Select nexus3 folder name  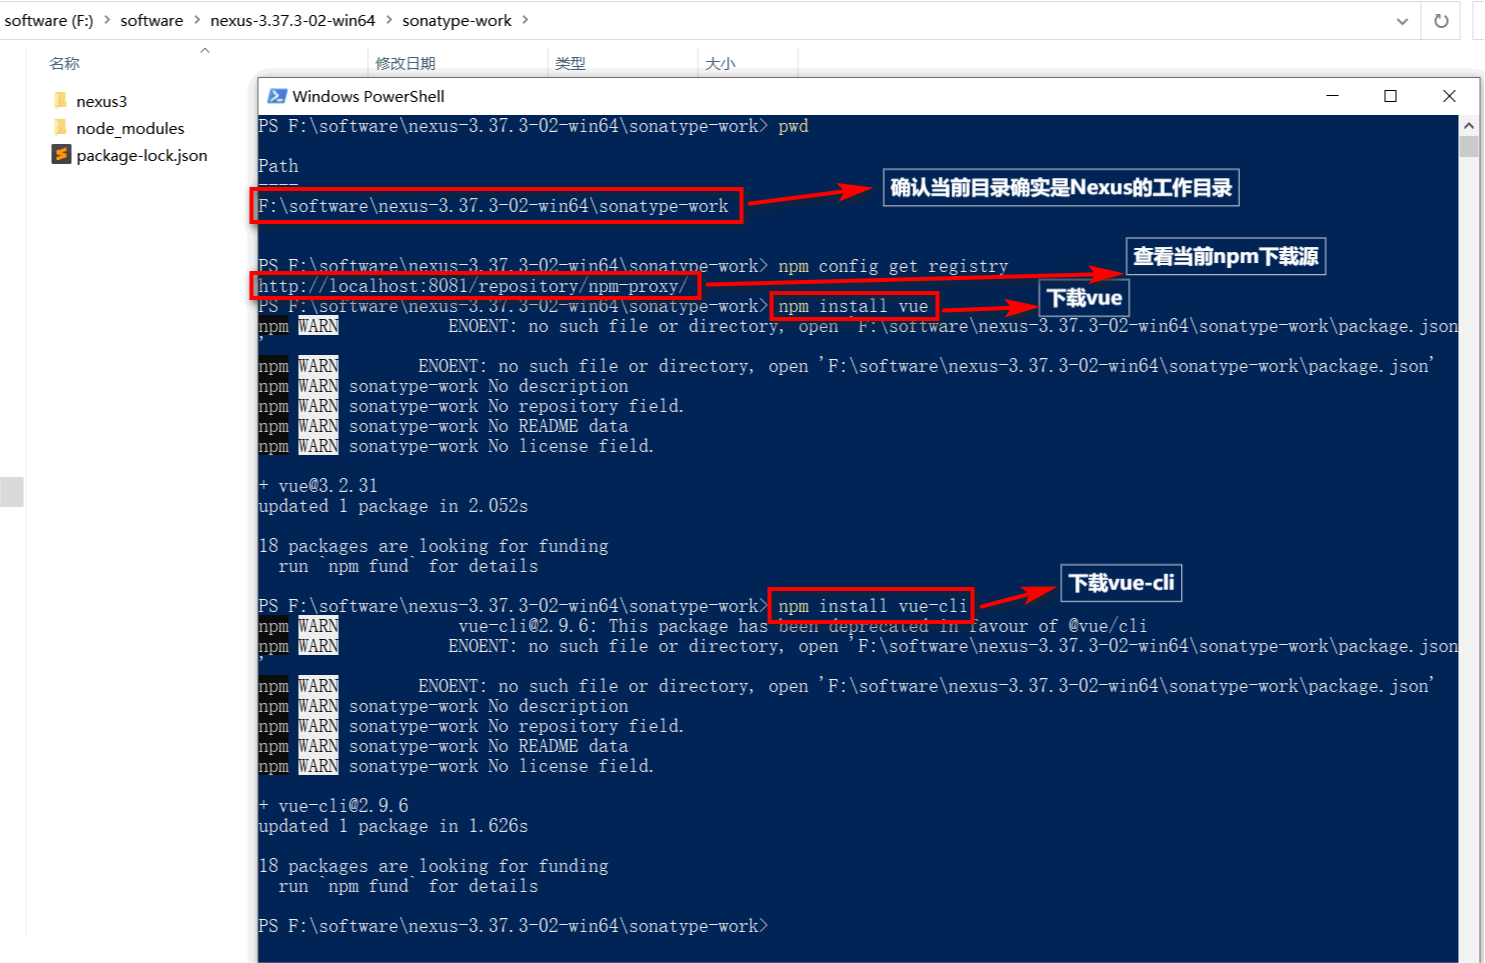click(x=101, y=101)
